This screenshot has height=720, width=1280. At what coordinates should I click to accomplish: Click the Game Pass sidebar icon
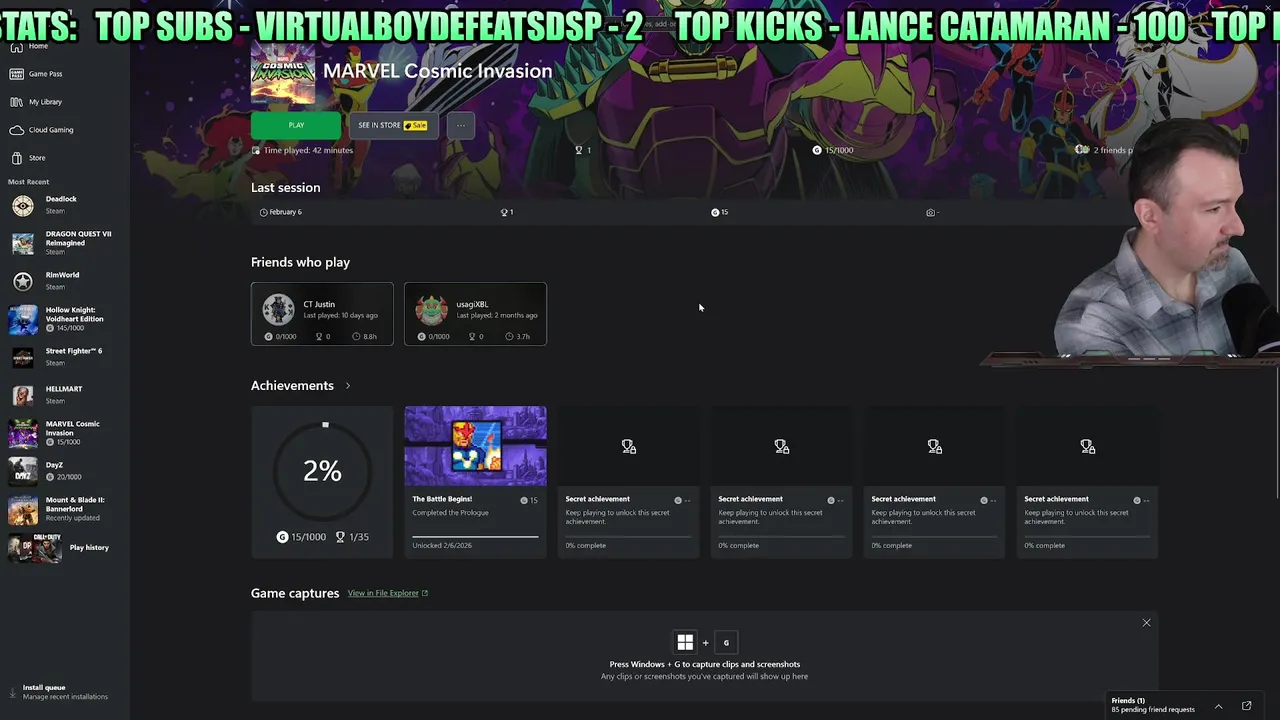[x=16, y=74]
